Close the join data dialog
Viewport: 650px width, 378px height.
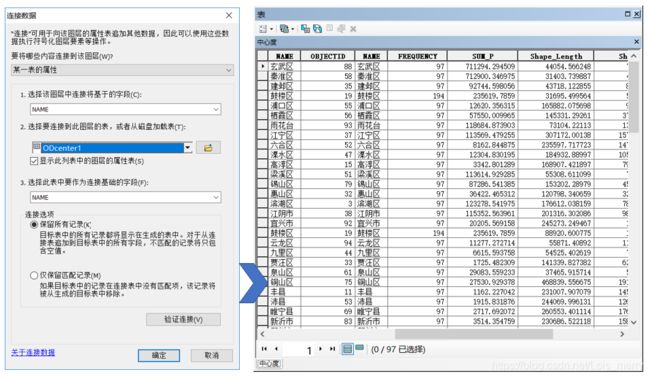click(x=229, y=15)
